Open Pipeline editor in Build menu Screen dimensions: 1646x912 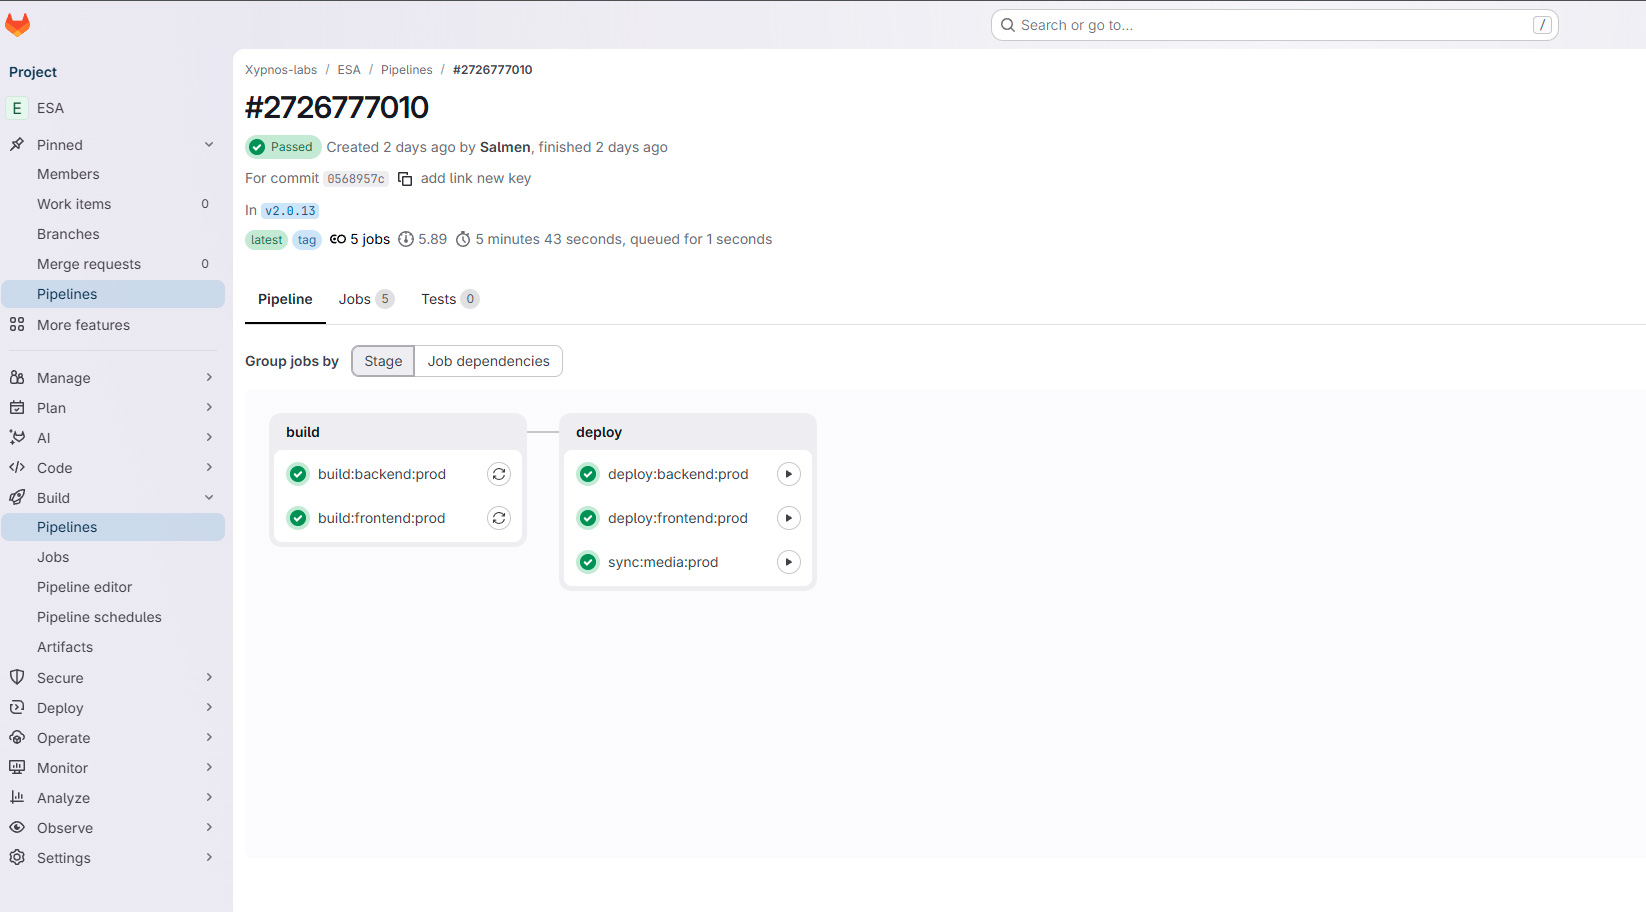[113, 587]
